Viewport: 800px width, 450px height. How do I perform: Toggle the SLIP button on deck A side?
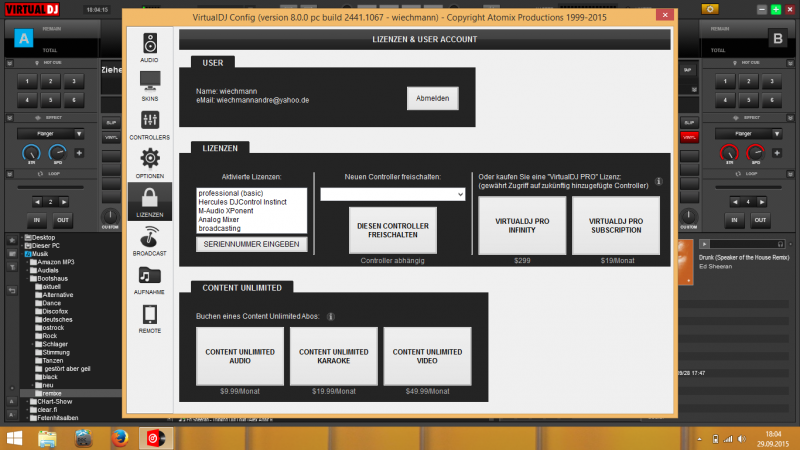[111, 122]
